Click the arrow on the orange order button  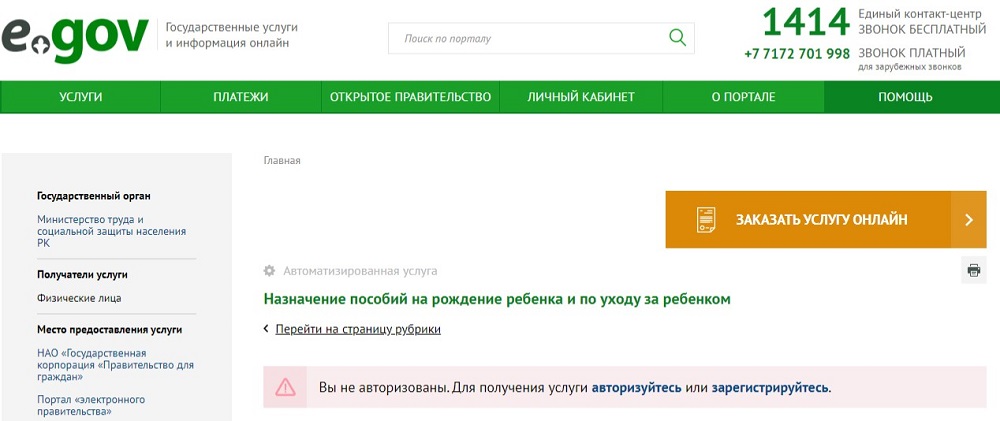[968, 220]
